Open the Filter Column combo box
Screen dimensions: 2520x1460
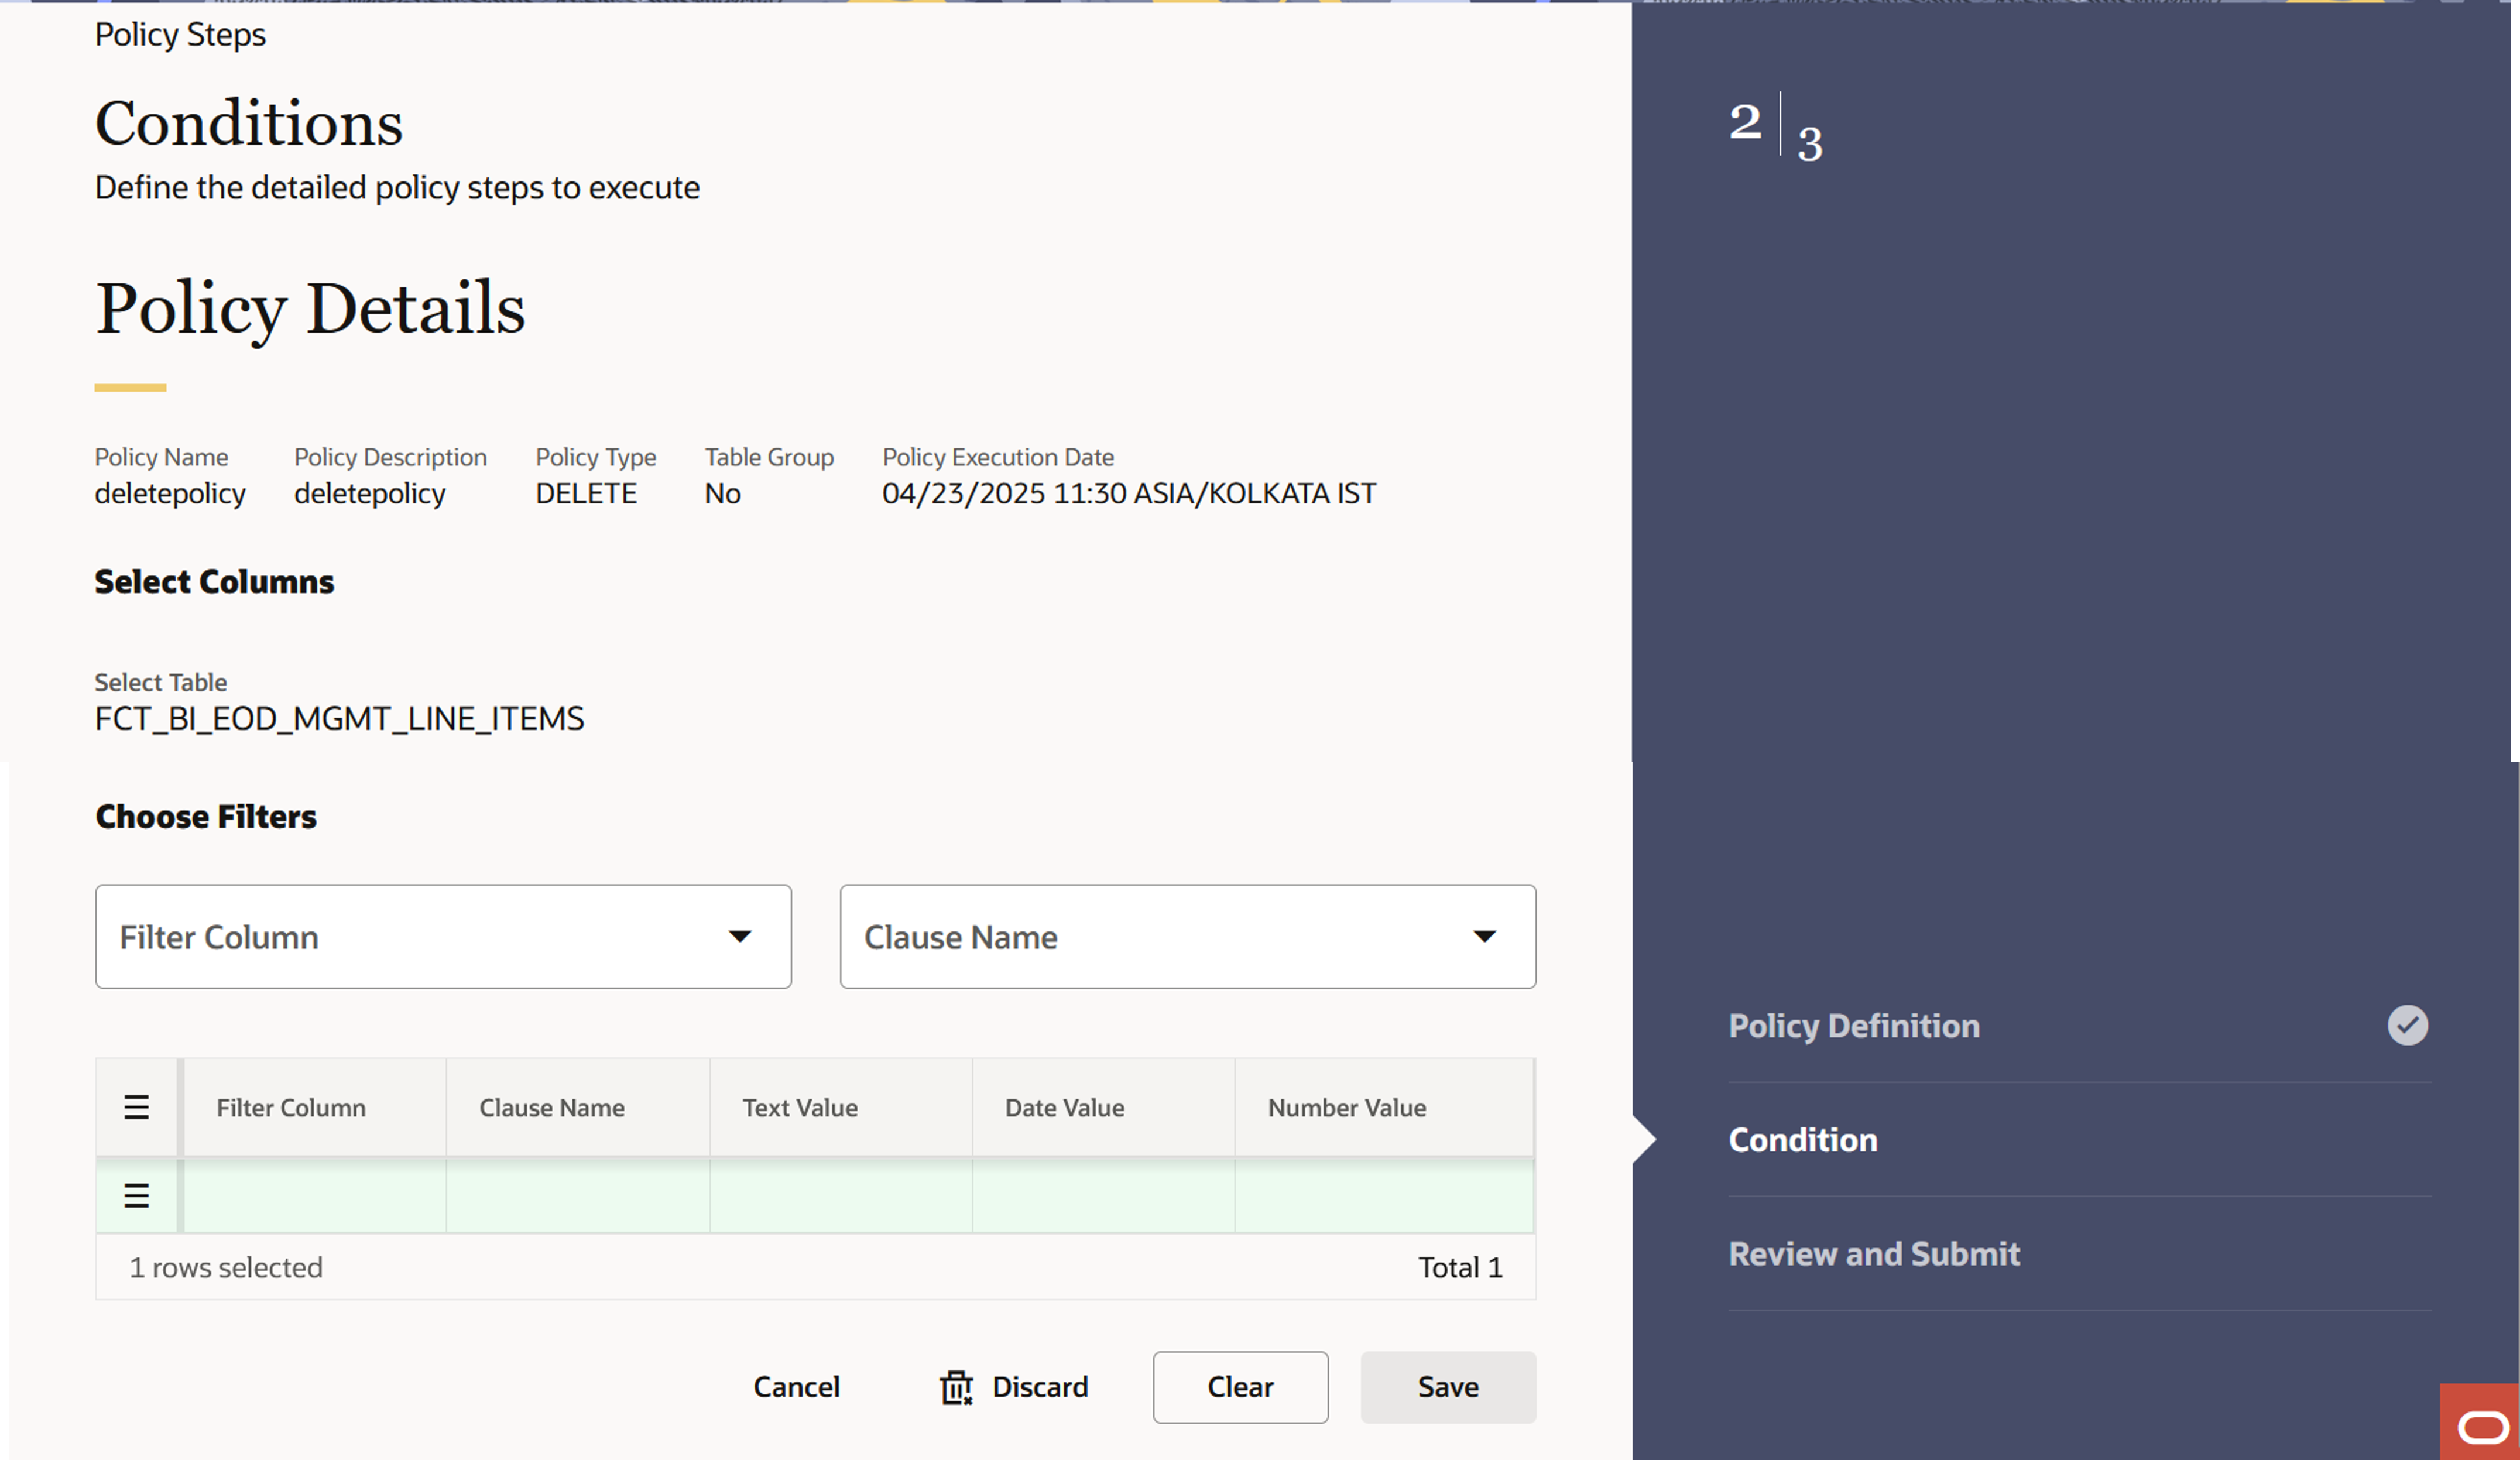[400, 937]
